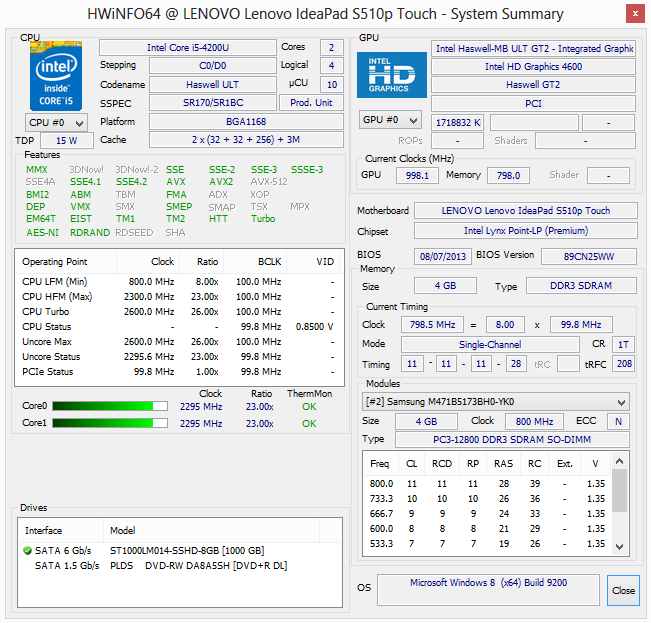This screenshot has height=623, width=651.
Task: Expand the Samsung memory module dropdown
Action: coord(495,402)
